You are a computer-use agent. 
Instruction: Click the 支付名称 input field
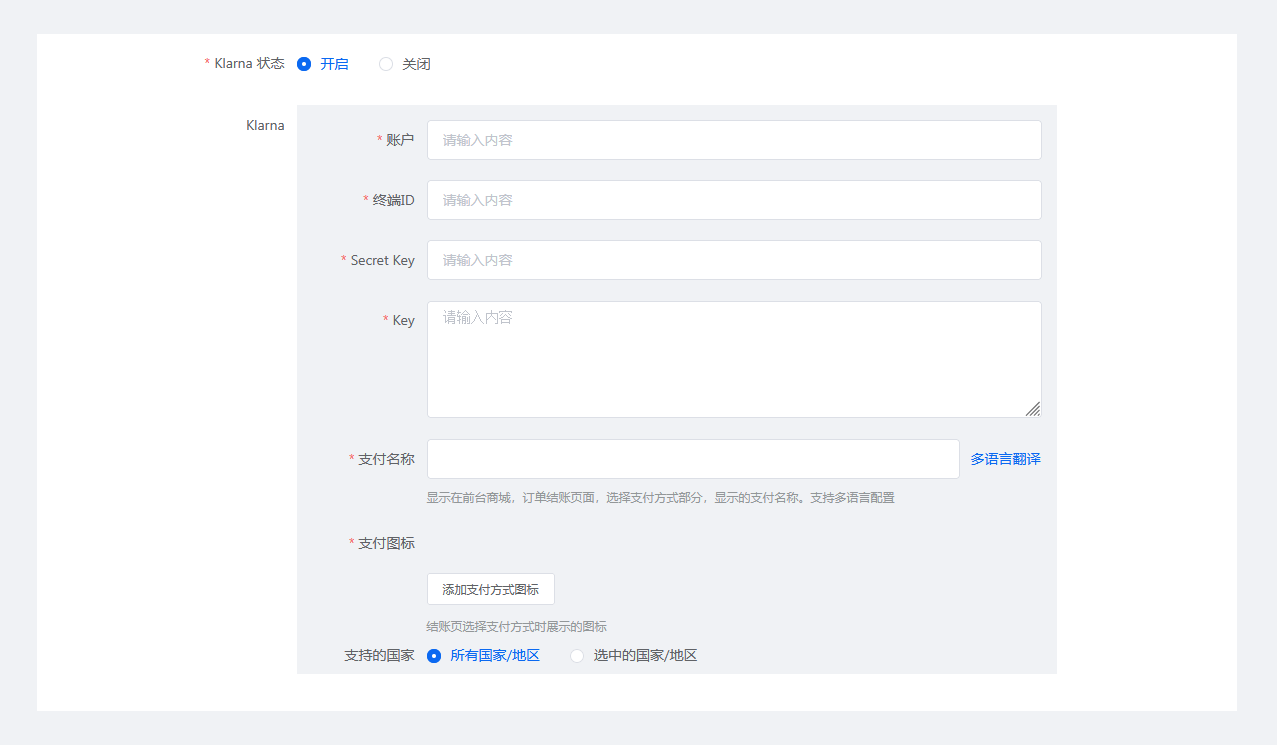click(x=692, y=459)
